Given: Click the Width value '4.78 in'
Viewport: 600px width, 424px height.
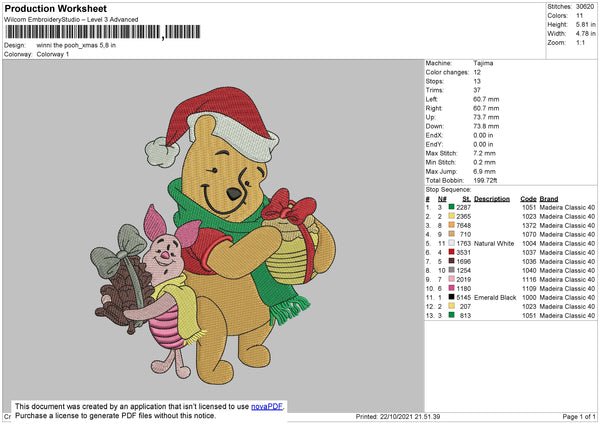Looking at the screenshot, I should click(585, 34).
